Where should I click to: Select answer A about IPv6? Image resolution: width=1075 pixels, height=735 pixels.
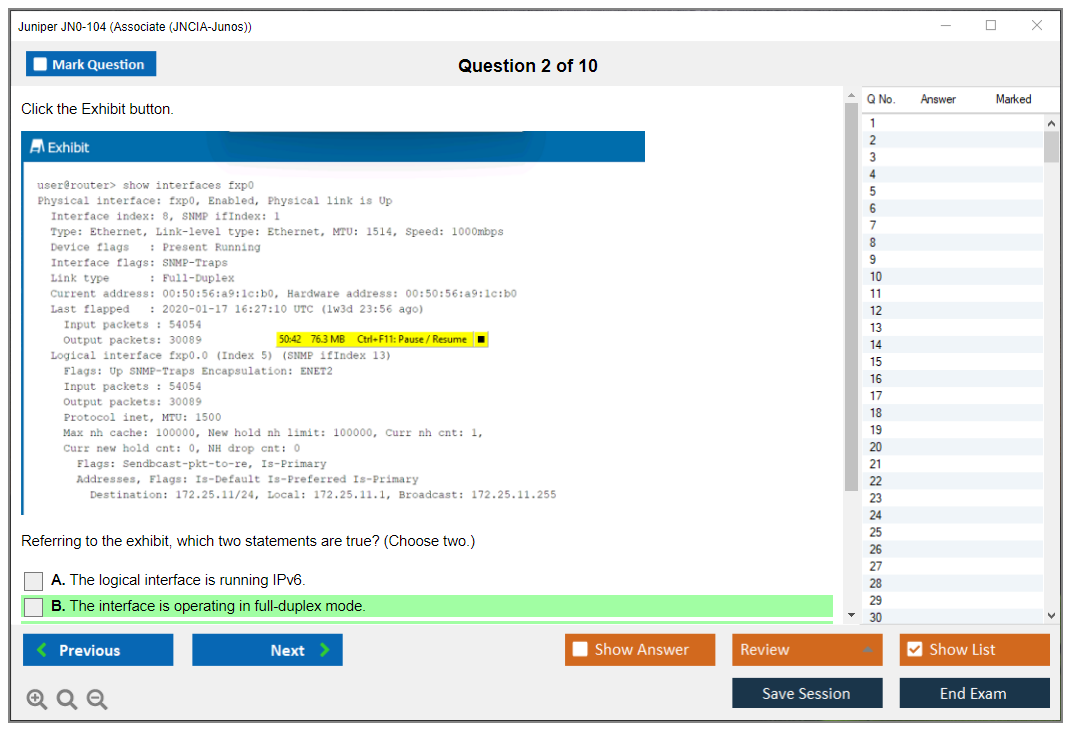pyautogui.click(x=34, y=581)
